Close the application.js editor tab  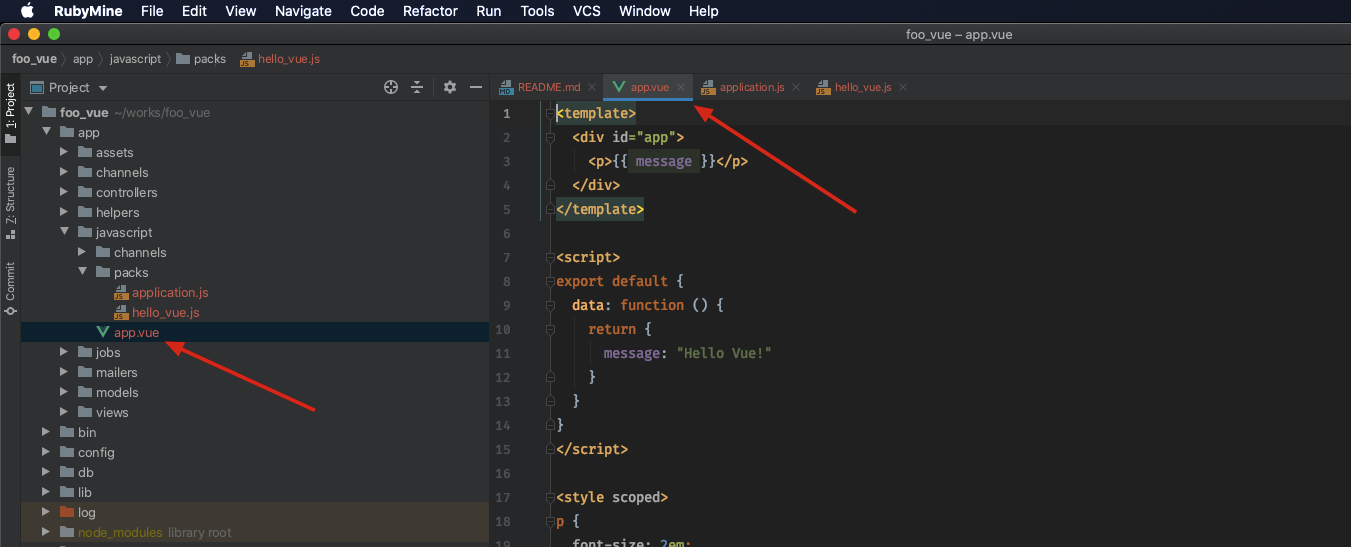[x=796, y=87]
